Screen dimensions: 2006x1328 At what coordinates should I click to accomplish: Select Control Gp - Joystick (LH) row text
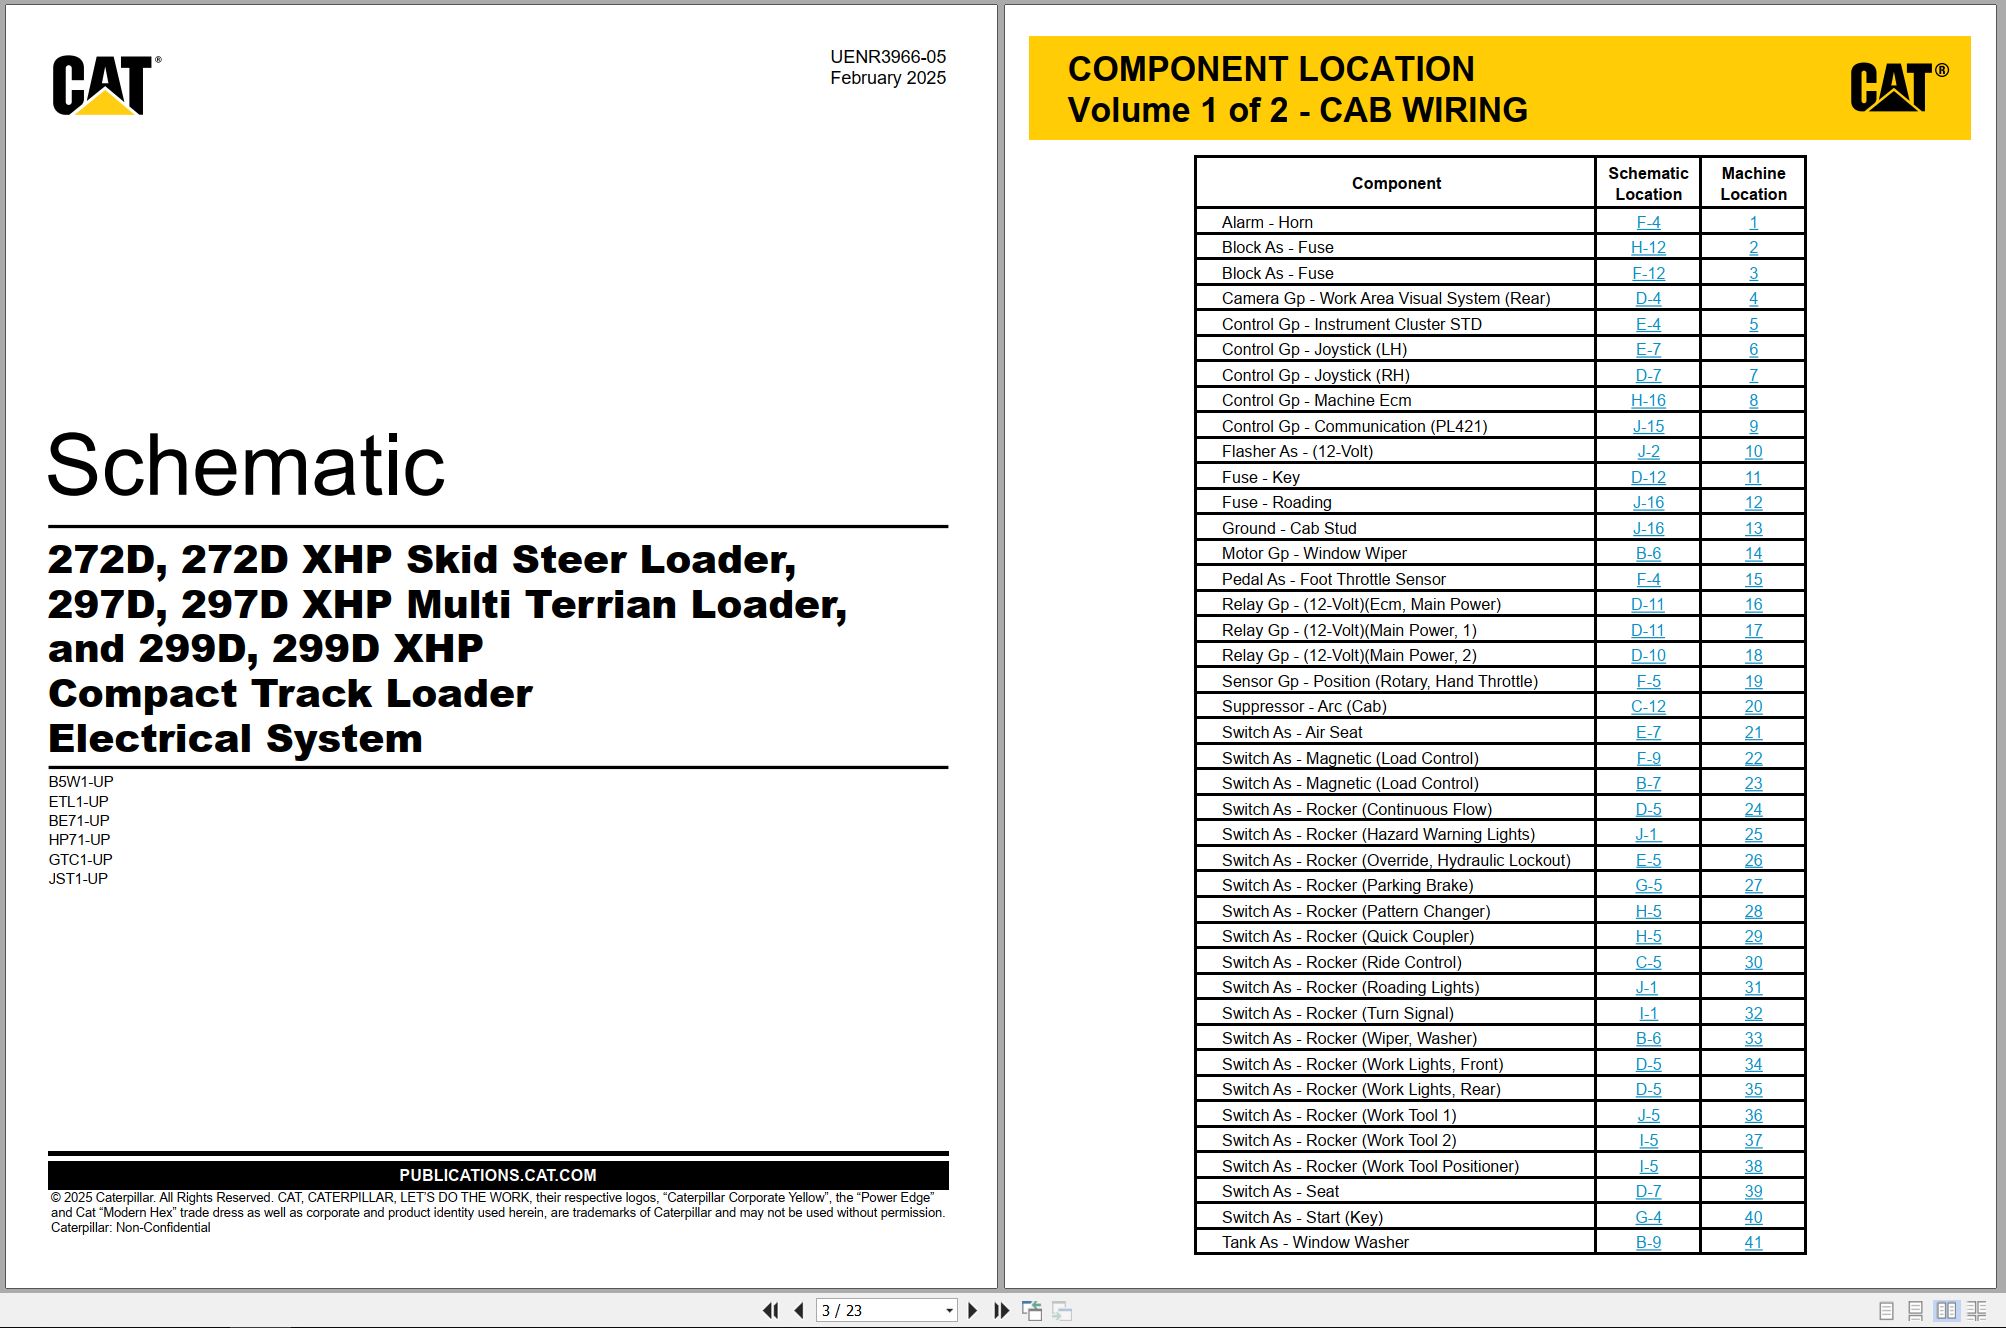click(1314, 349)
